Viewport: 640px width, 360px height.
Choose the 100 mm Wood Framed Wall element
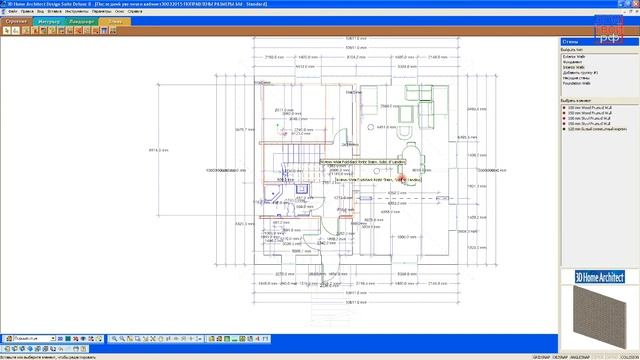click(590, 108)
